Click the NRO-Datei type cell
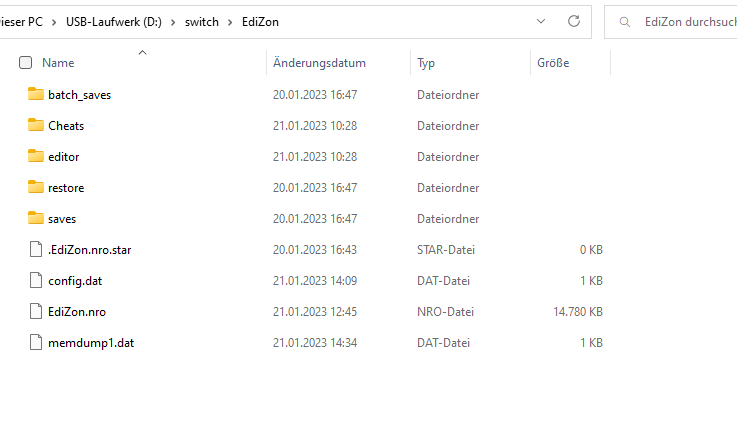This screenshot has height=442, width=737. click(445, 312)
